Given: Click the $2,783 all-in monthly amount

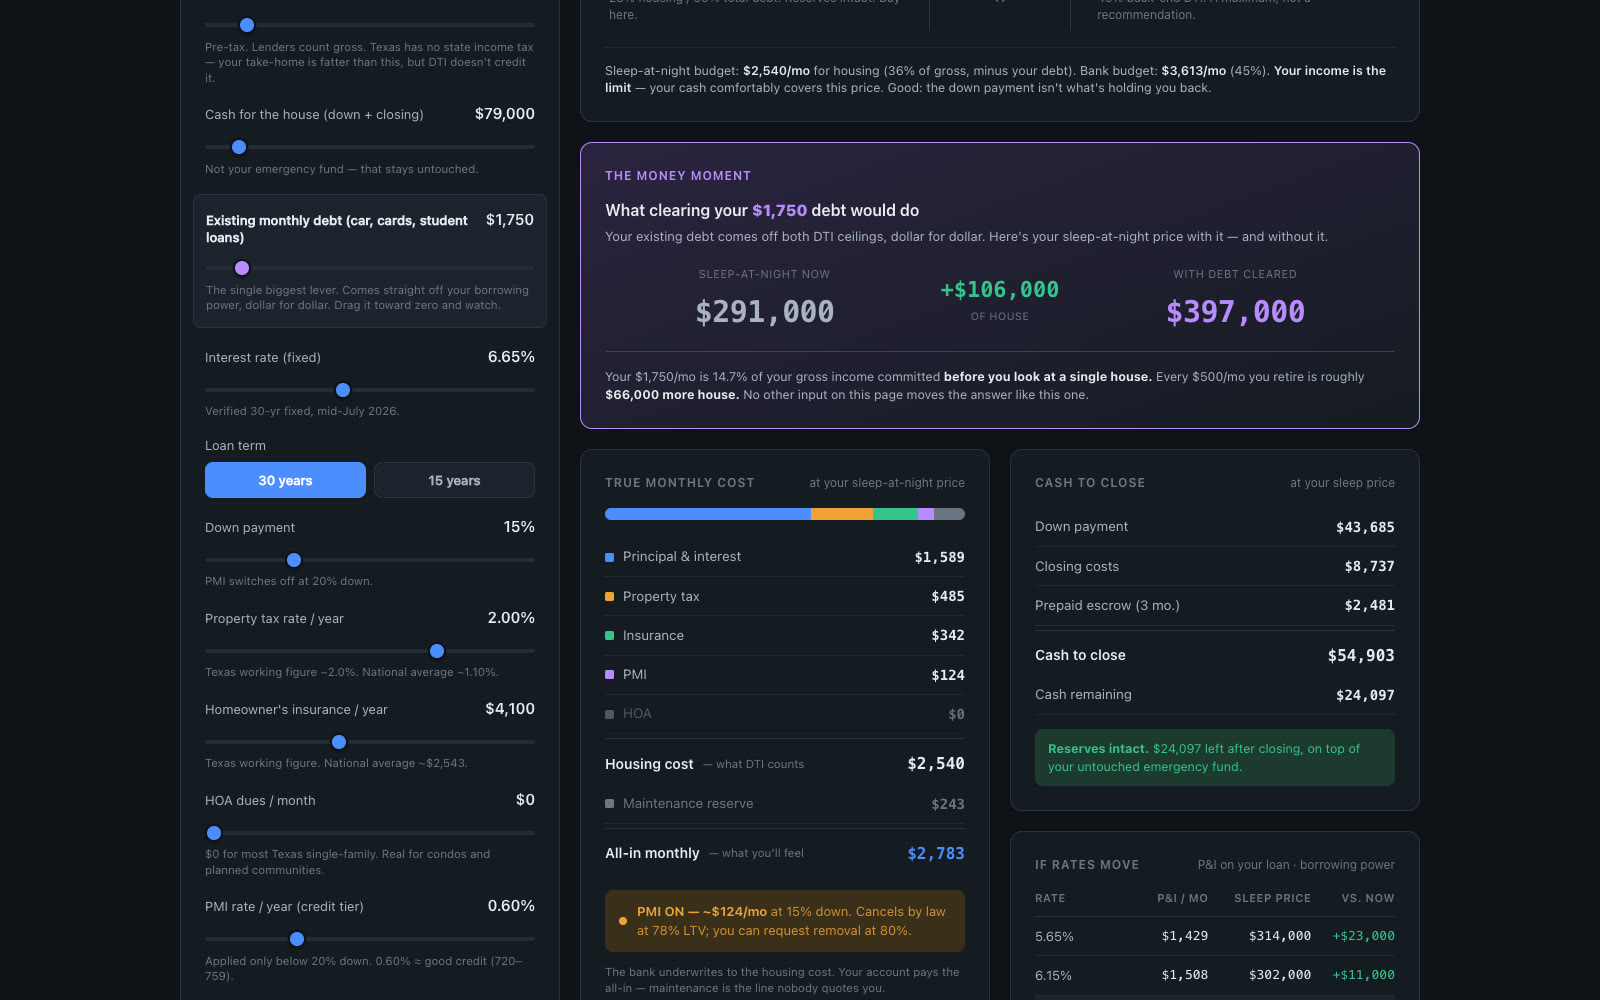Looking at the screenshot, I should (x=936, y=853).
